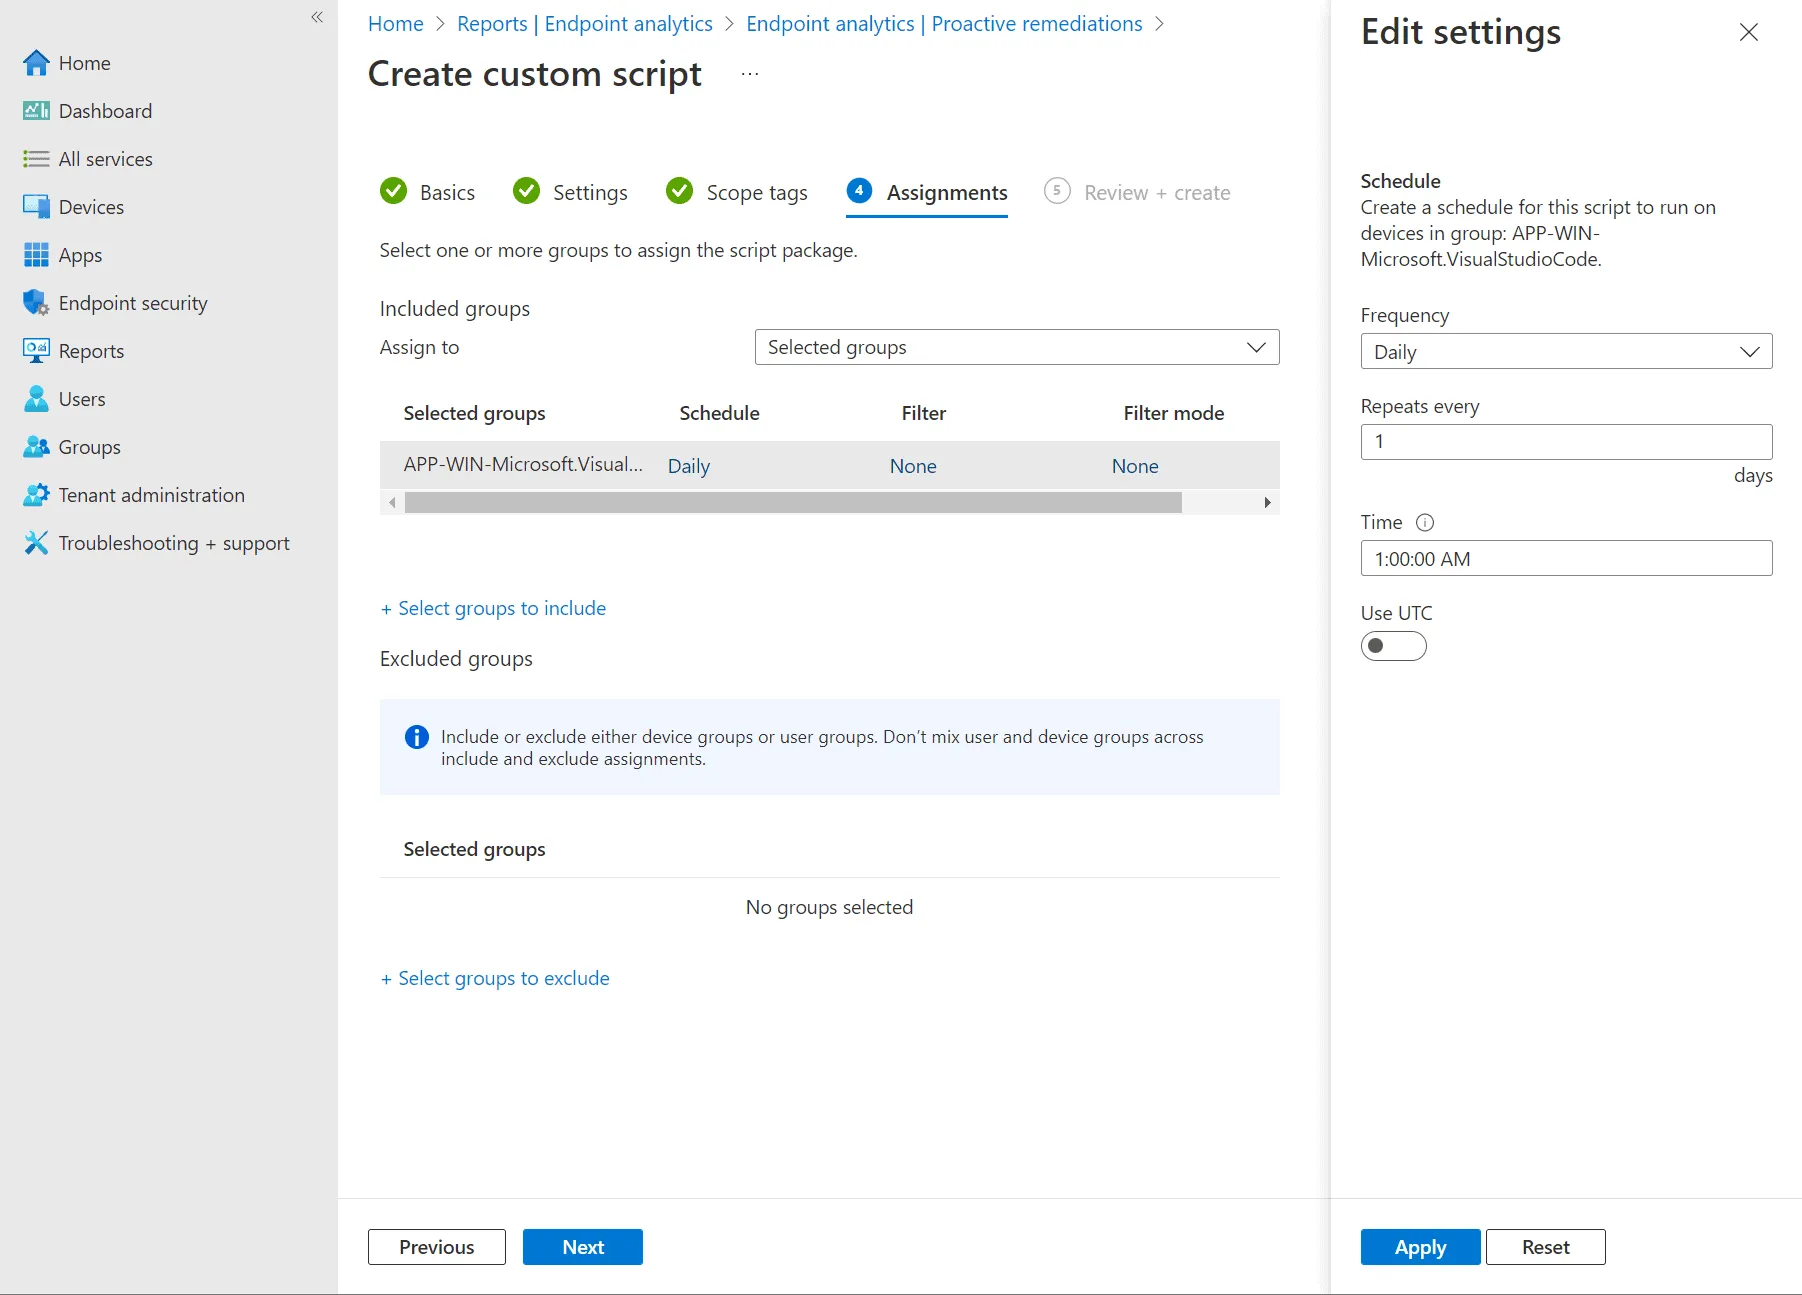Click Select groups to exclude link
This screenshot has width=1802, height=1295.
495,978
